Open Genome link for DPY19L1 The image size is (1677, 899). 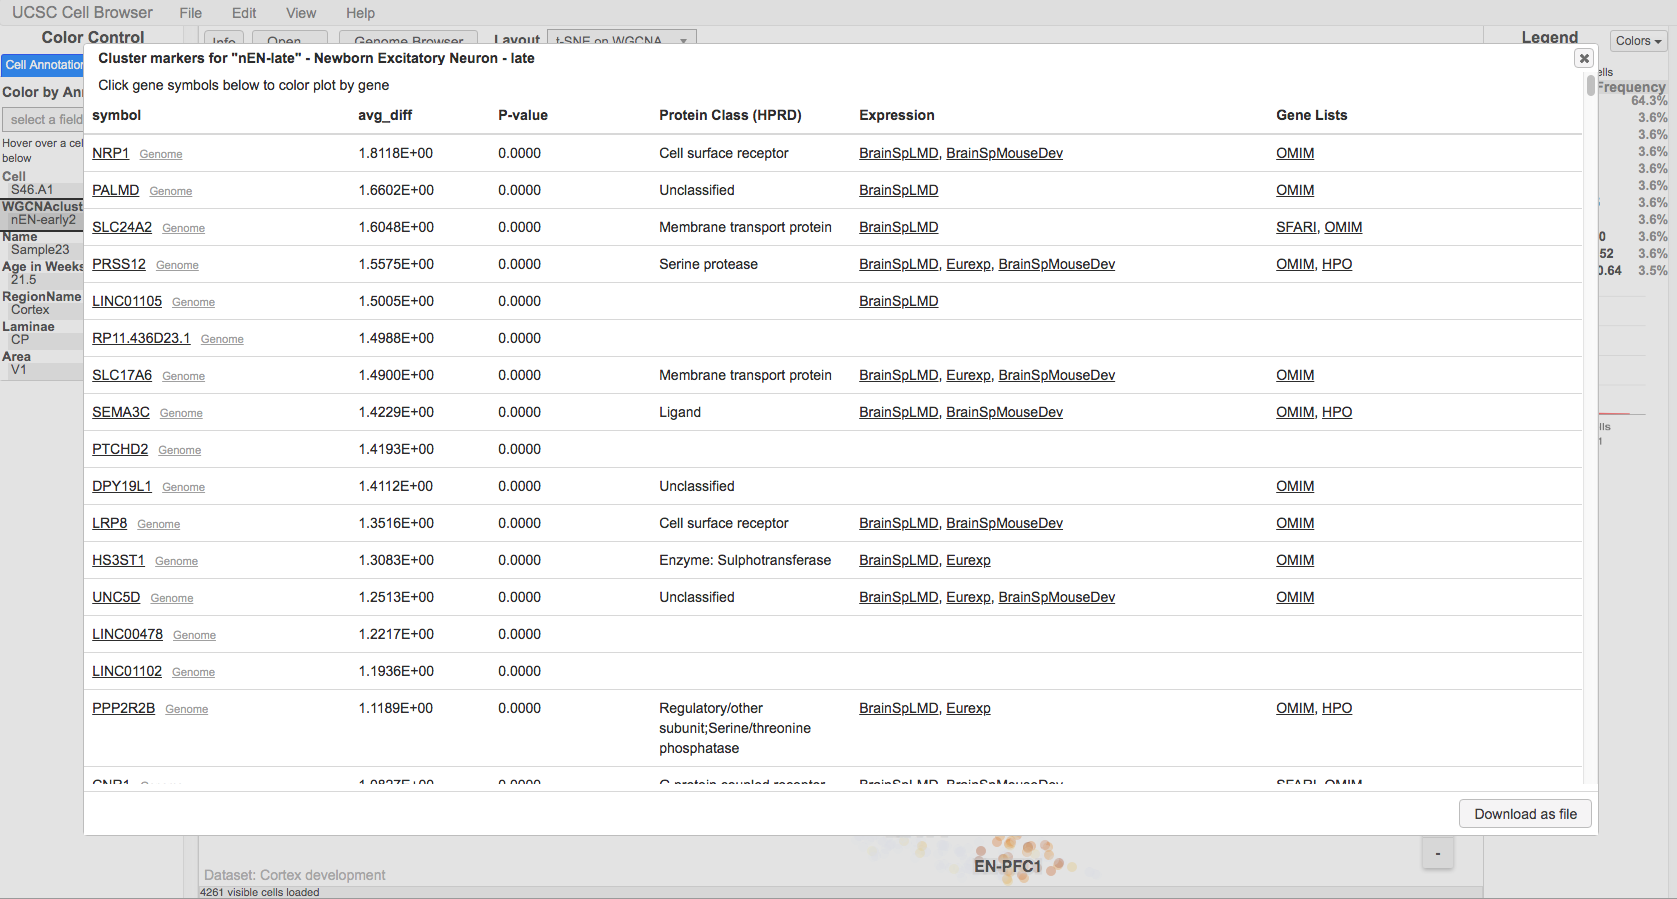point(184,487)
